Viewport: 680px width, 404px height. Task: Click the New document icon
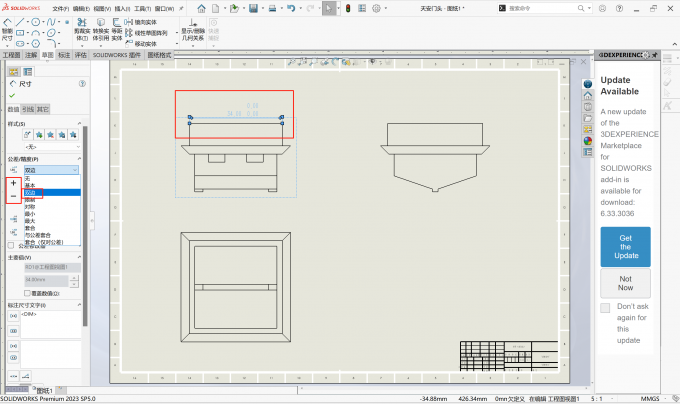tap(216, 8)
